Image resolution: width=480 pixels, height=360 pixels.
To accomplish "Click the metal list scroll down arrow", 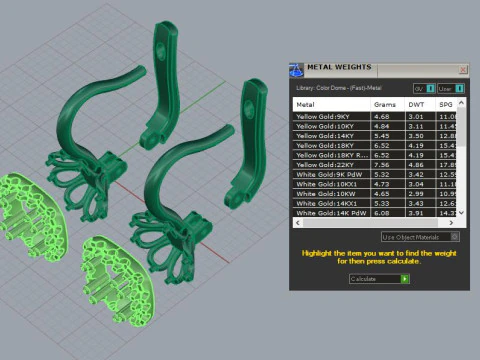I will 461,213.
